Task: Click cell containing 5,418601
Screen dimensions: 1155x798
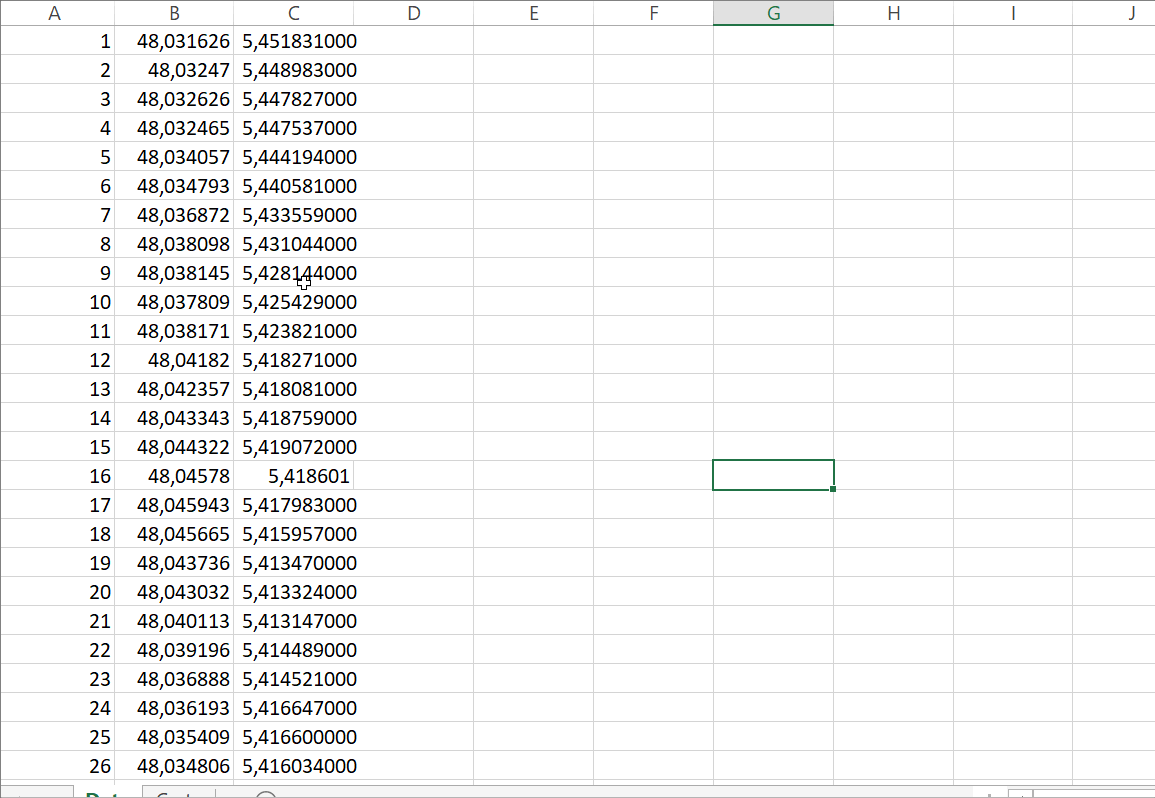Action: click(294, 476)
